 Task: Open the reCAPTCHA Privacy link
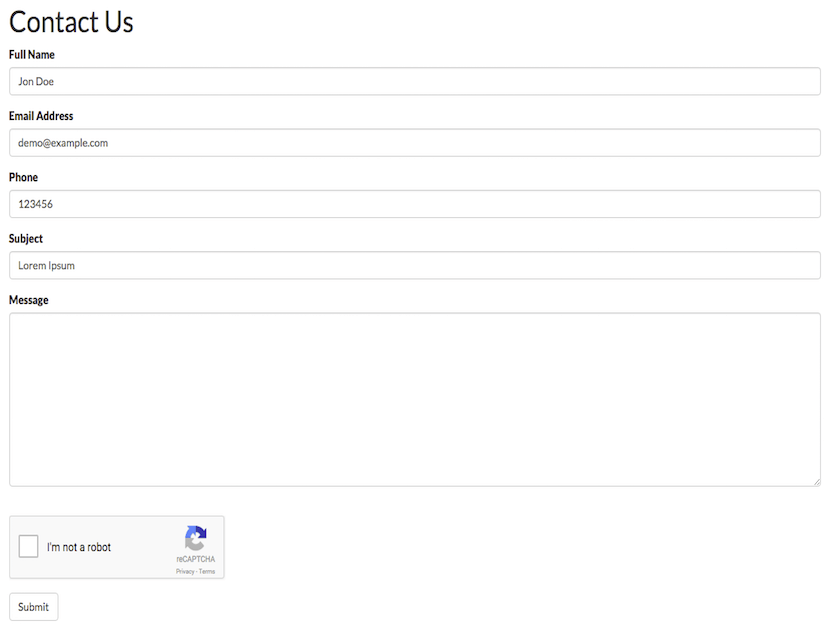pos(185,571)
